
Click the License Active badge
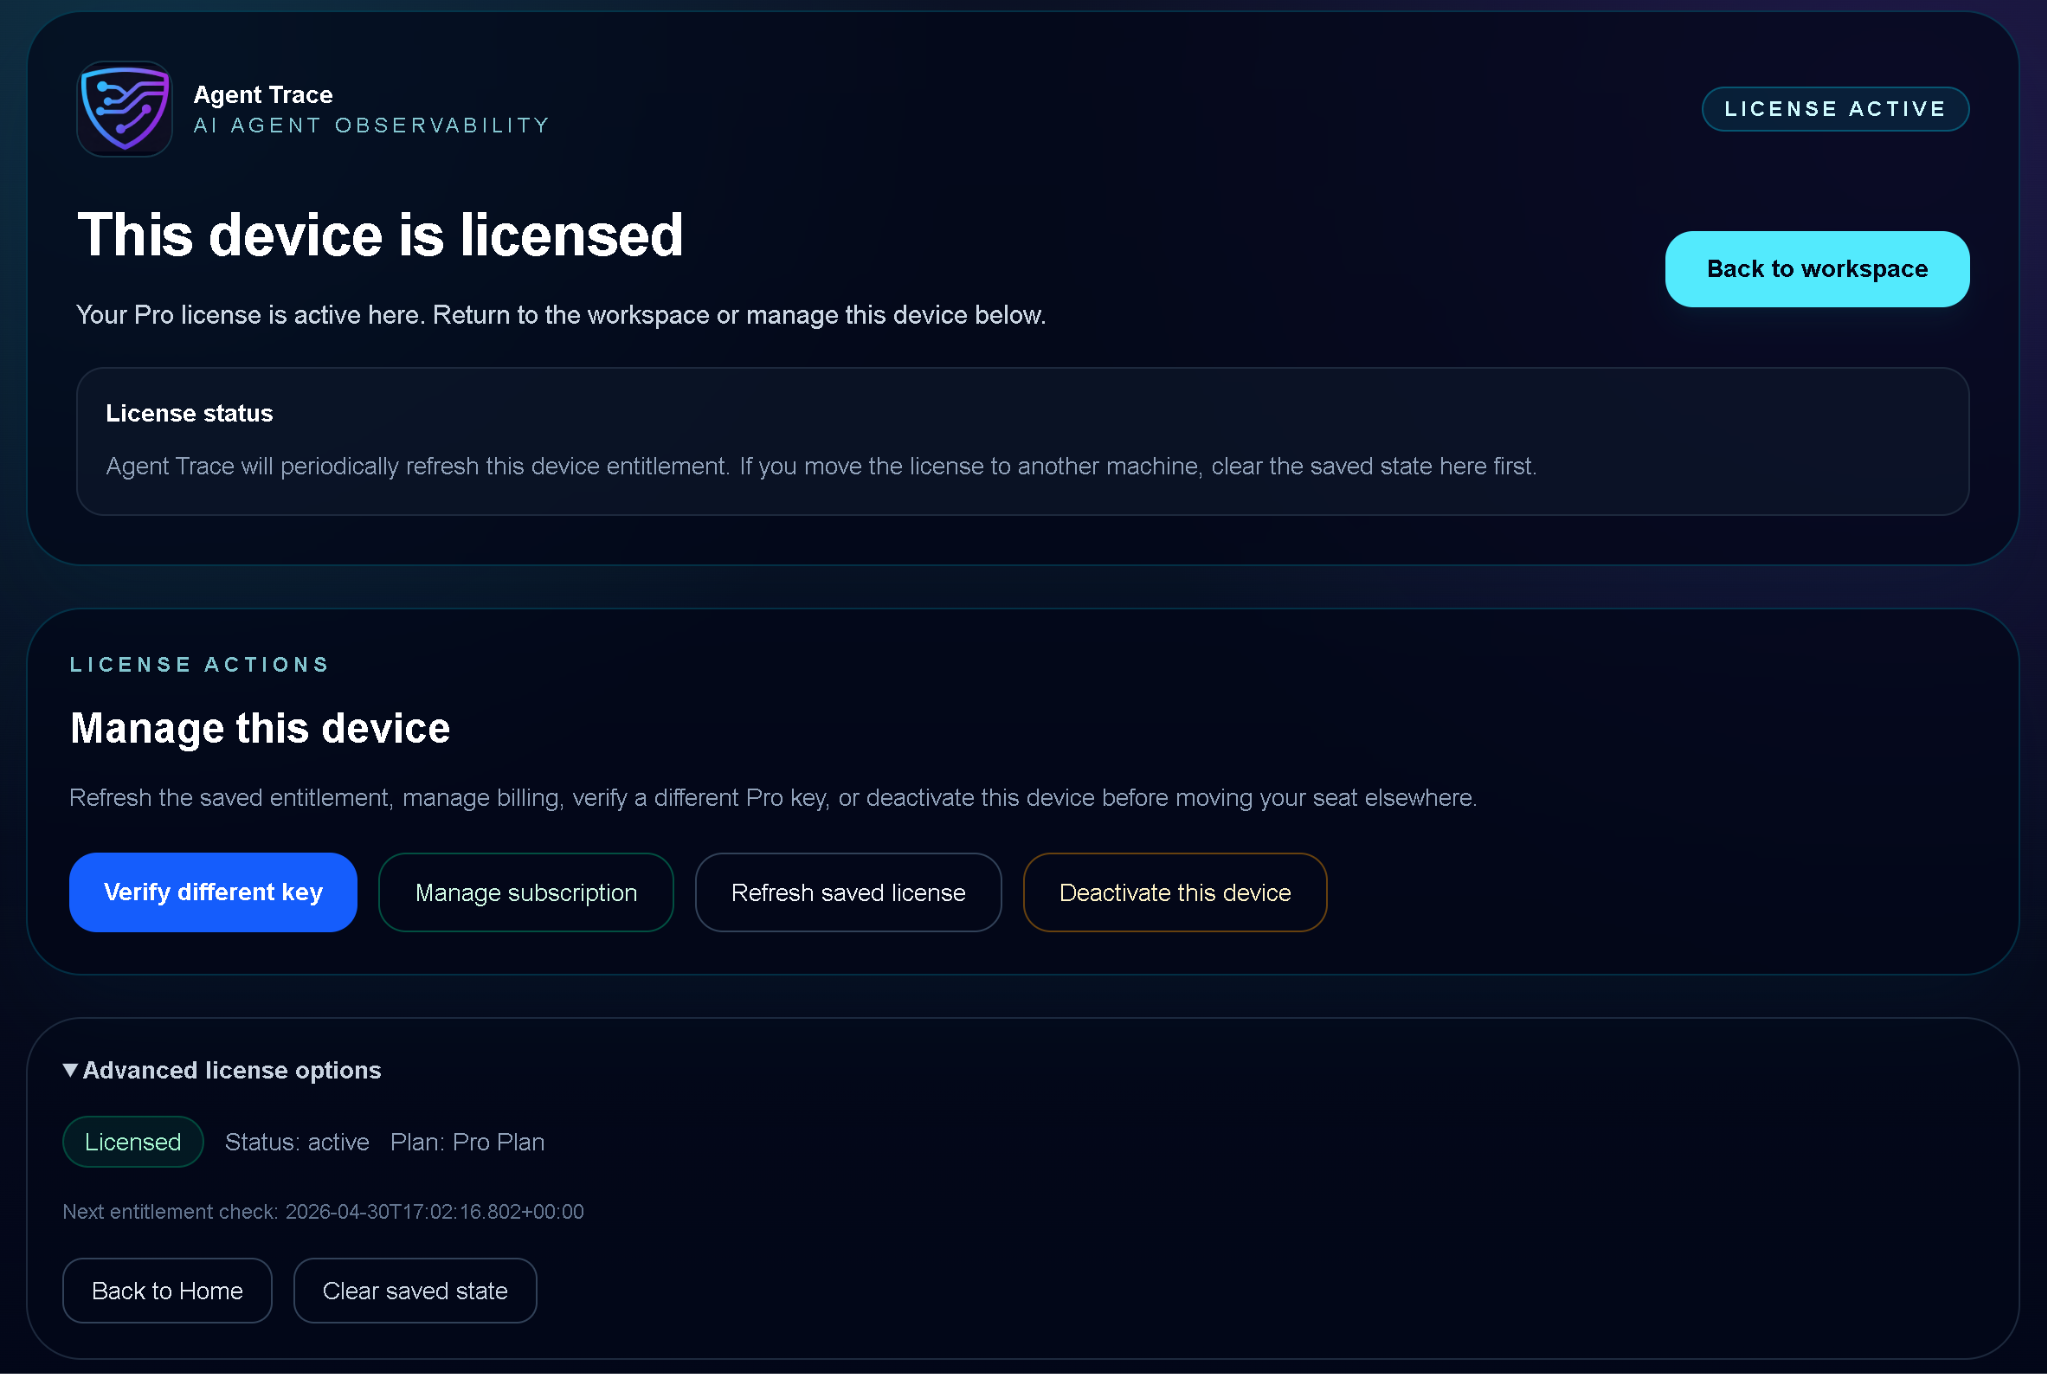(x=1835, y=109)
